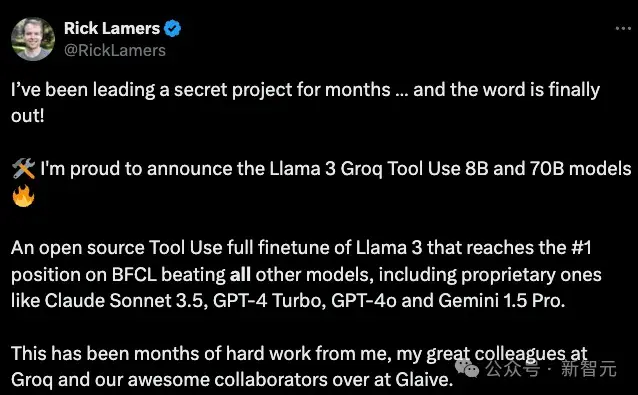Screen dimensions: 638x395
Task: Click the "GPT-4 Turbo" mention
Action: point(267,301)
